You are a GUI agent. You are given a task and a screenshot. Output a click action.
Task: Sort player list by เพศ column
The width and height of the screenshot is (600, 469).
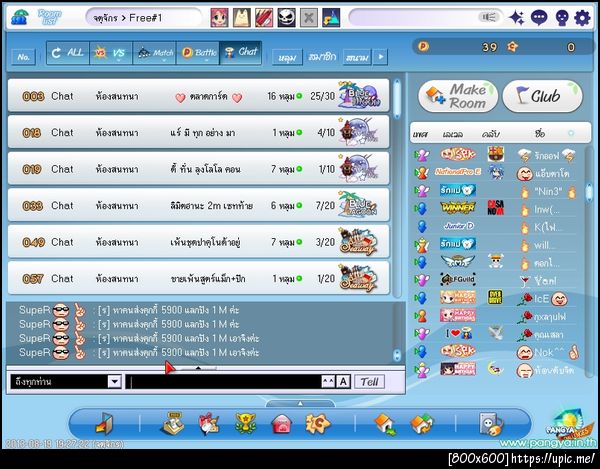420,134
